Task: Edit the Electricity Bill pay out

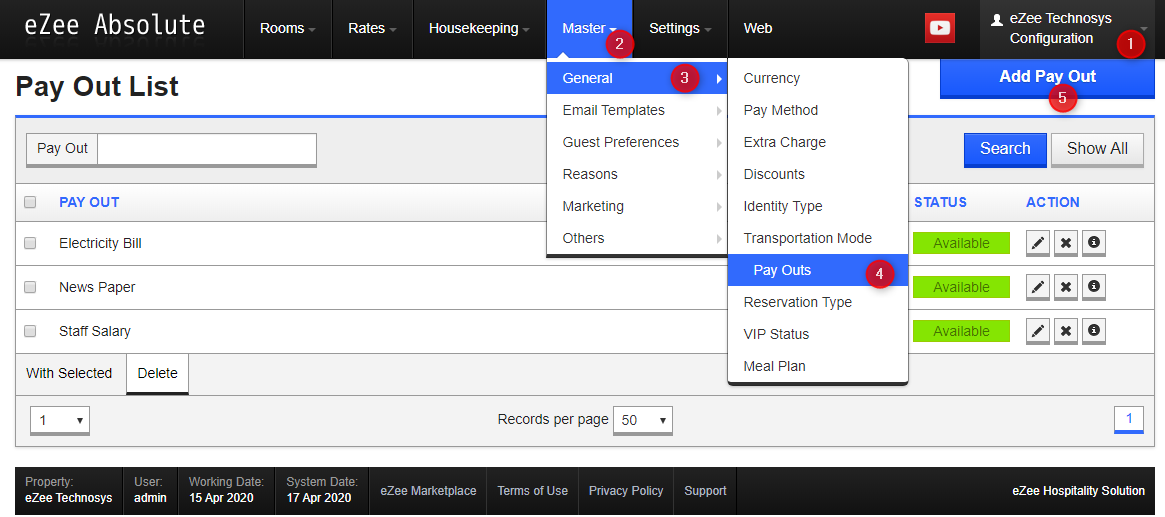Action: (1038, 243)
